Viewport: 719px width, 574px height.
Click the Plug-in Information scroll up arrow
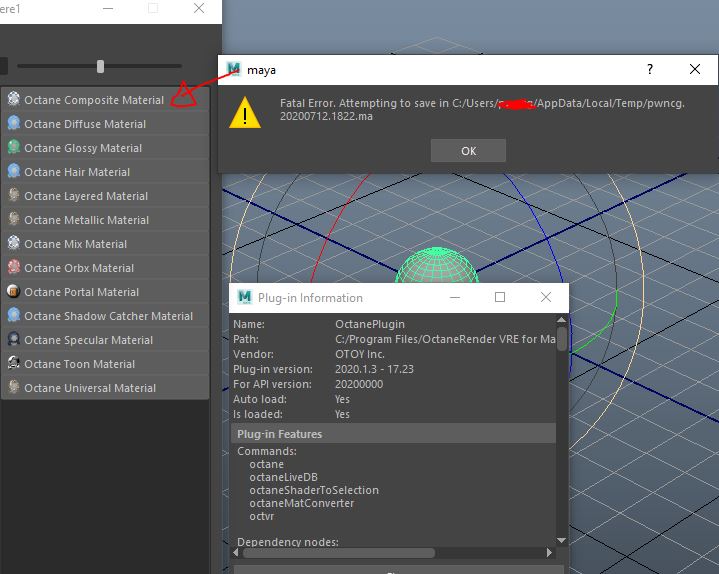tap(562, 319)
